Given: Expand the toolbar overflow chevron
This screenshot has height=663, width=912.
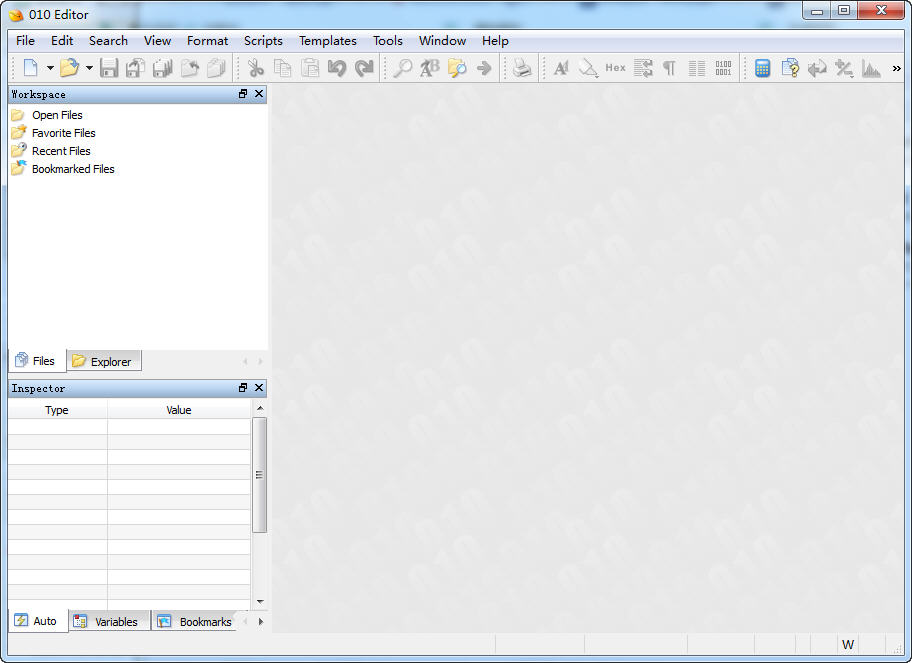Looking at the screenshot, I should (896, 68).
